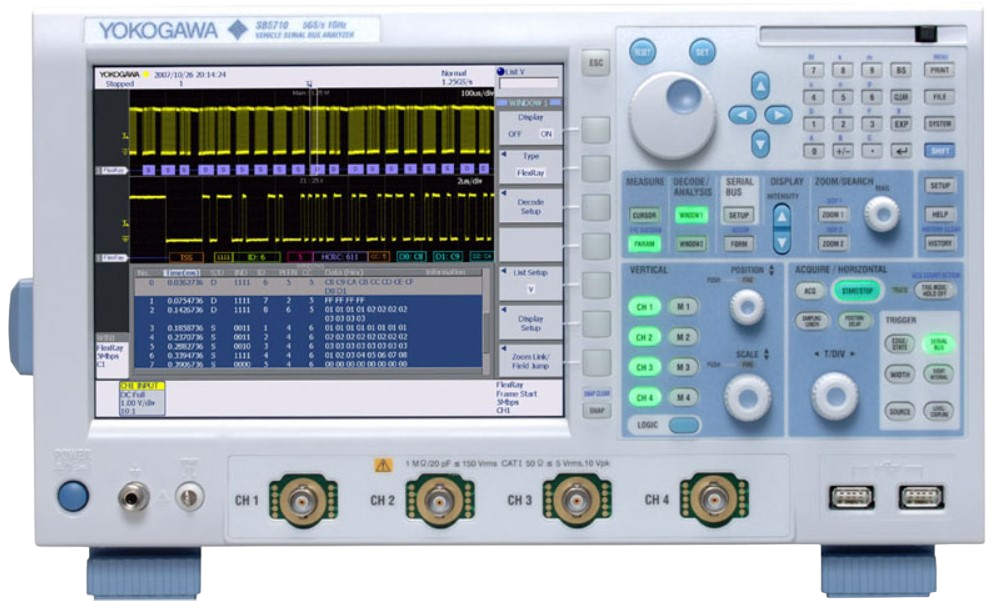The width and height of the screenshot is (991, 601).
Task: Open the Decode Setup submenu
Action: (x=530, y=205)
